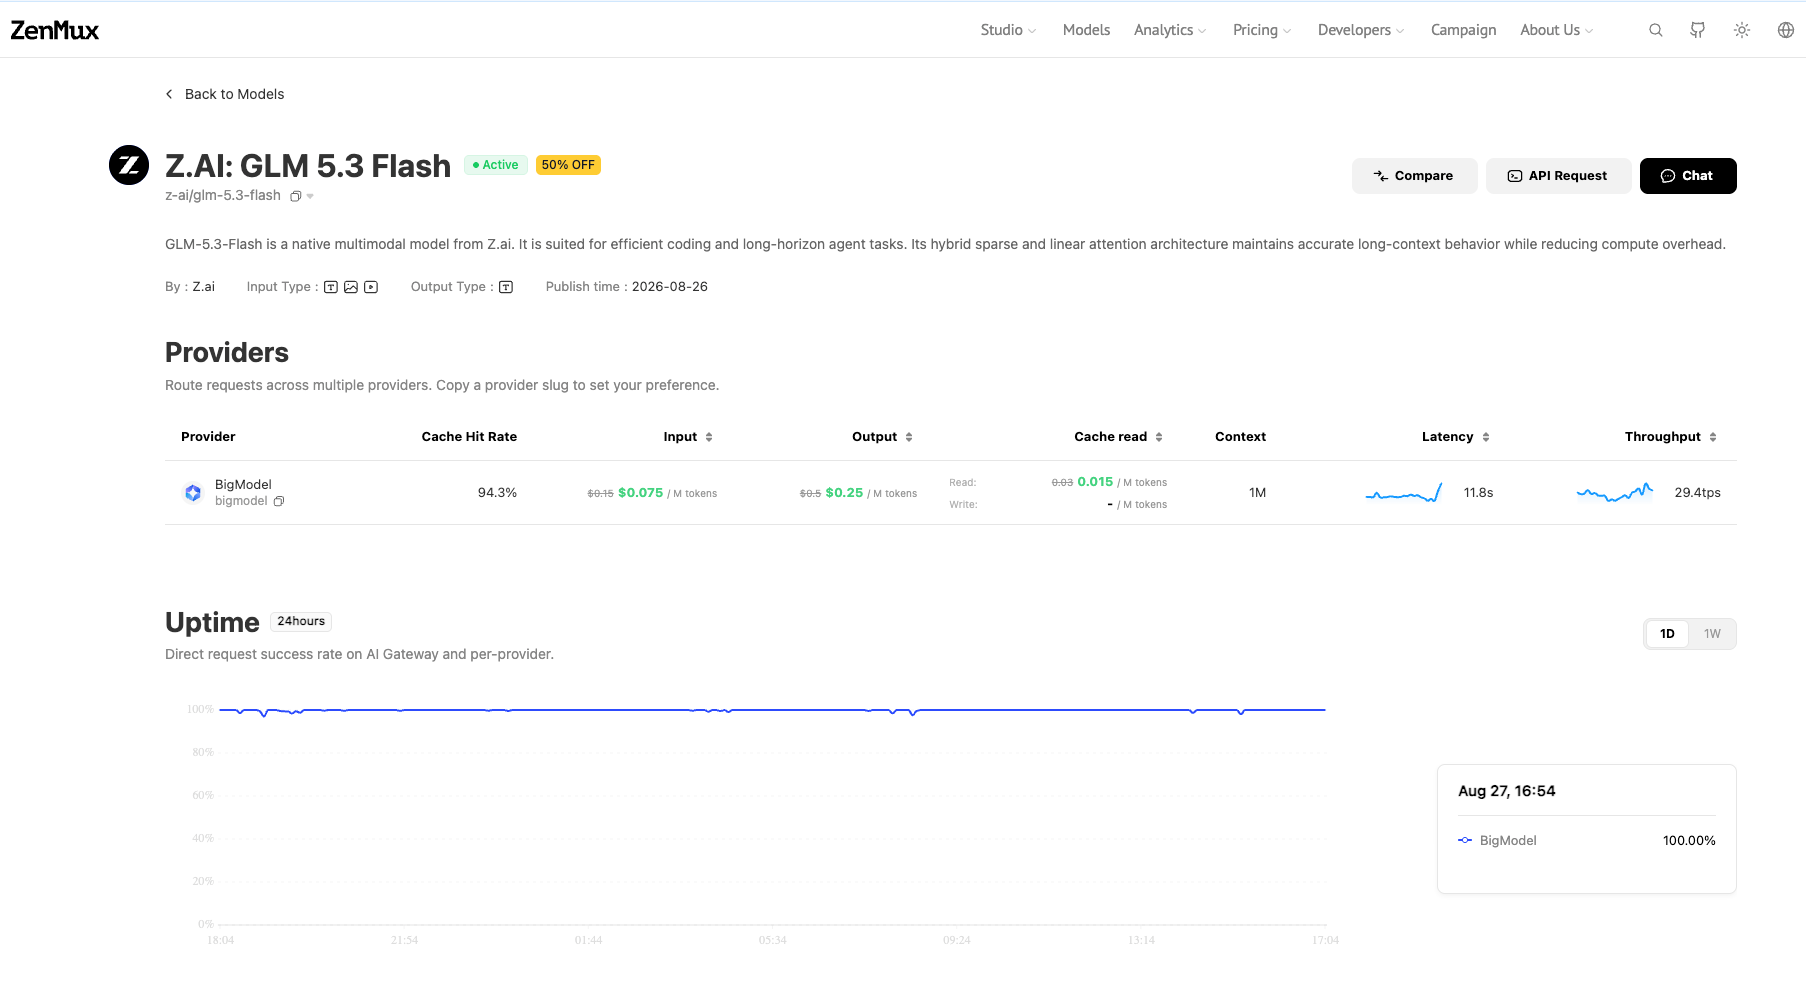Switch uptime range to 1W
Image resolution: width=1806 pixels, height=988 pixels.
click(x=1712, y=634)
